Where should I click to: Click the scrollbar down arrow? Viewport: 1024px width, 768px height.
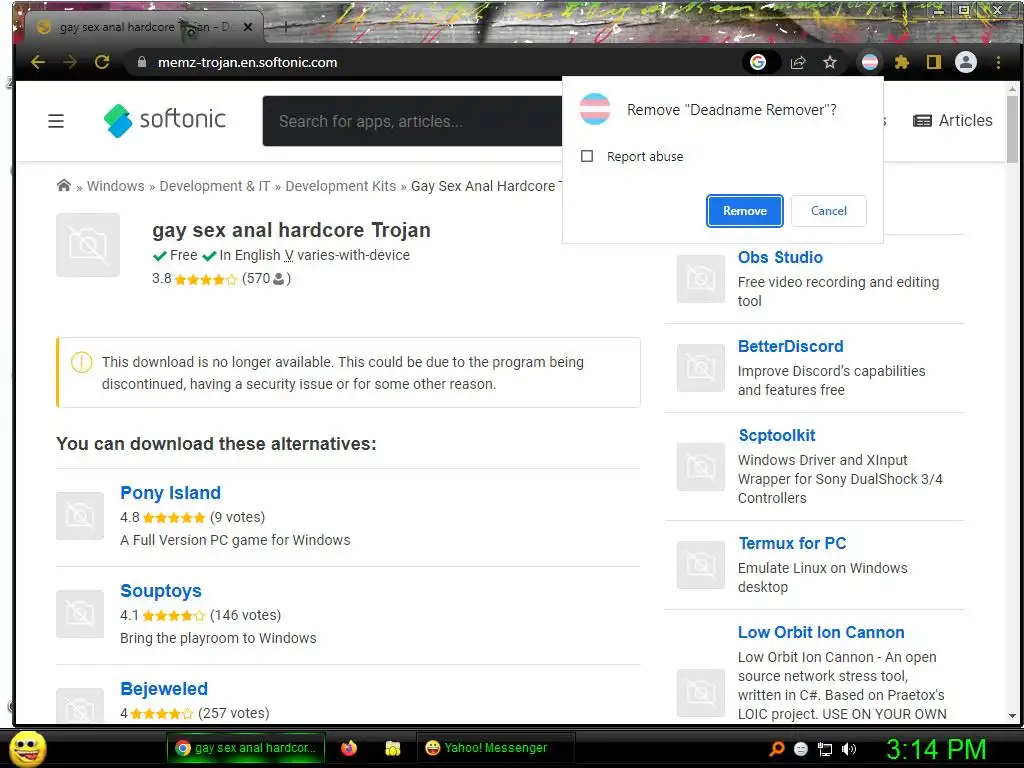(x=1012, y=716)
